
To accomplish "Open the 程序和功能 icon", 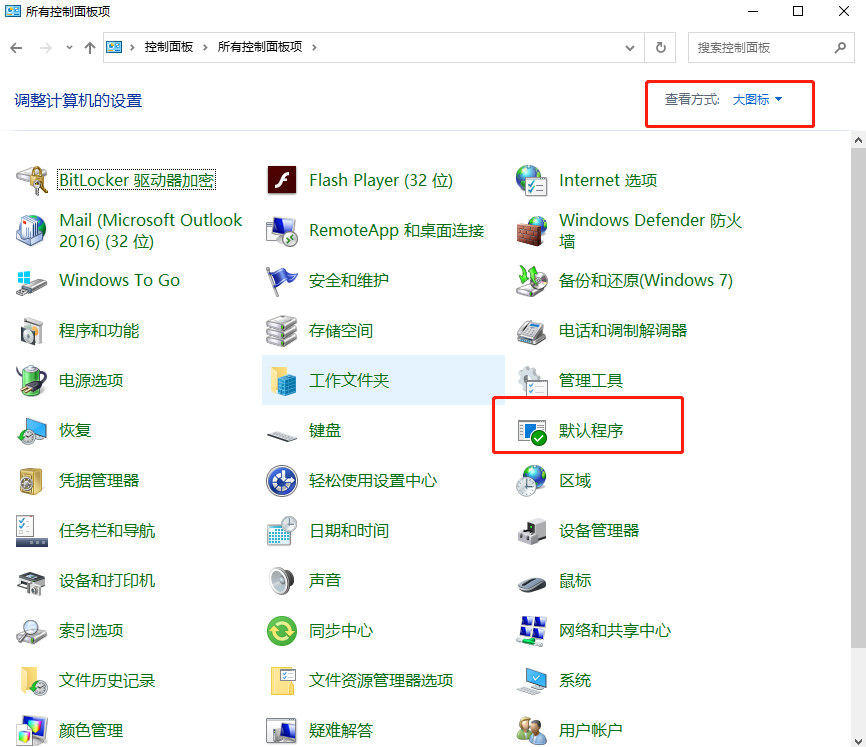I will pyautogui.click(x=32, y=330).
